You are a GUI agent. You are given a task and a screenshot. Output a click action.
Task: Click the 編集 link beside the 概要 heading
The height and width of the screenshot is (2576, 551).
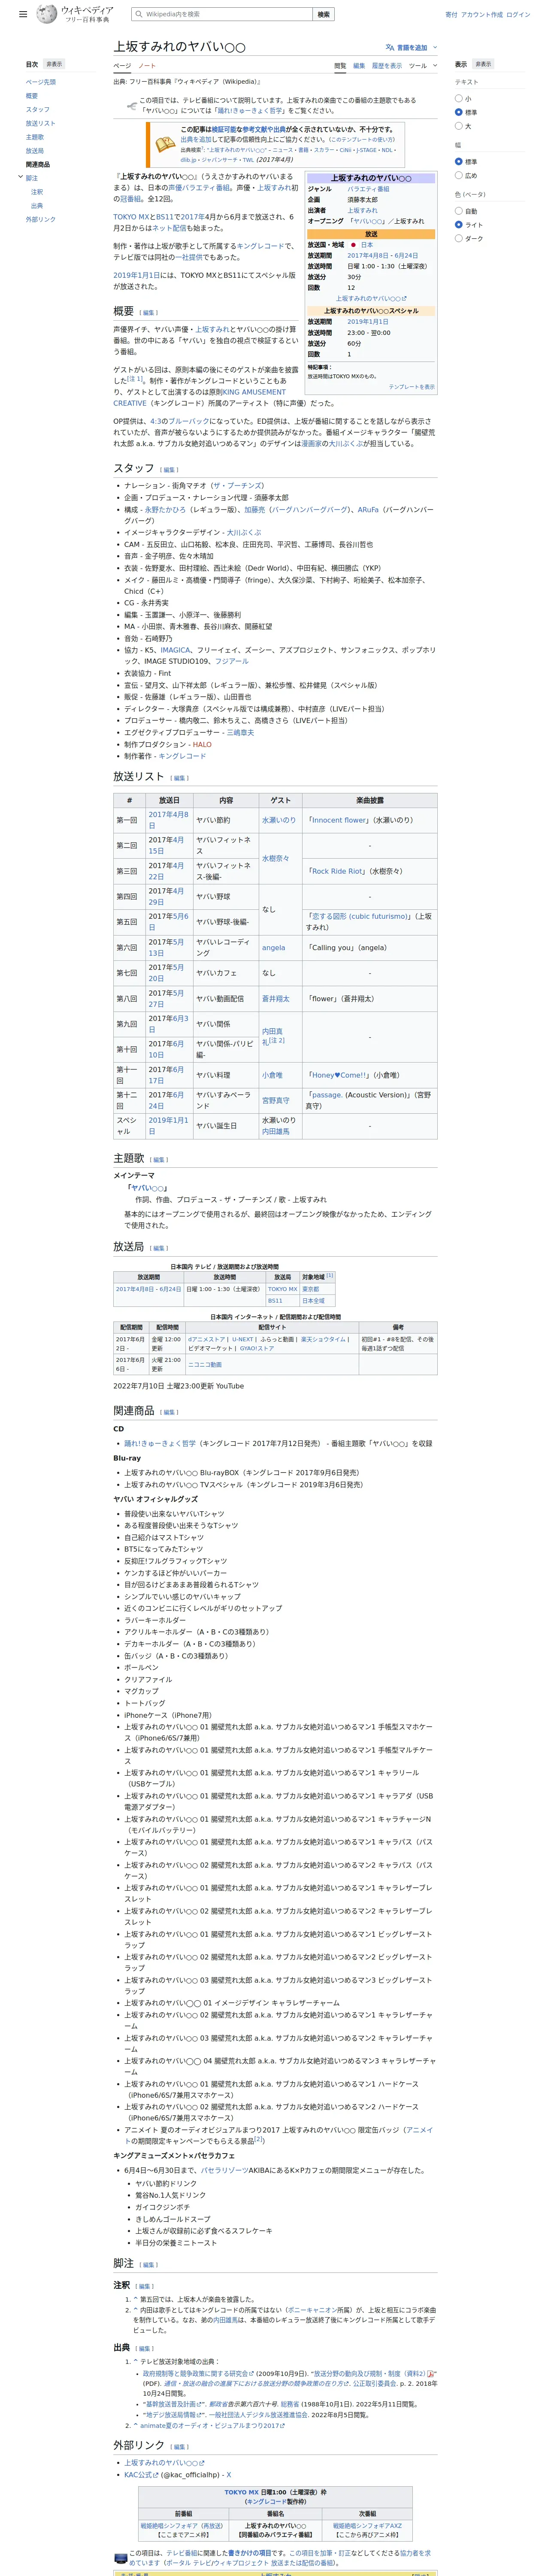click(x=148, y=313)
